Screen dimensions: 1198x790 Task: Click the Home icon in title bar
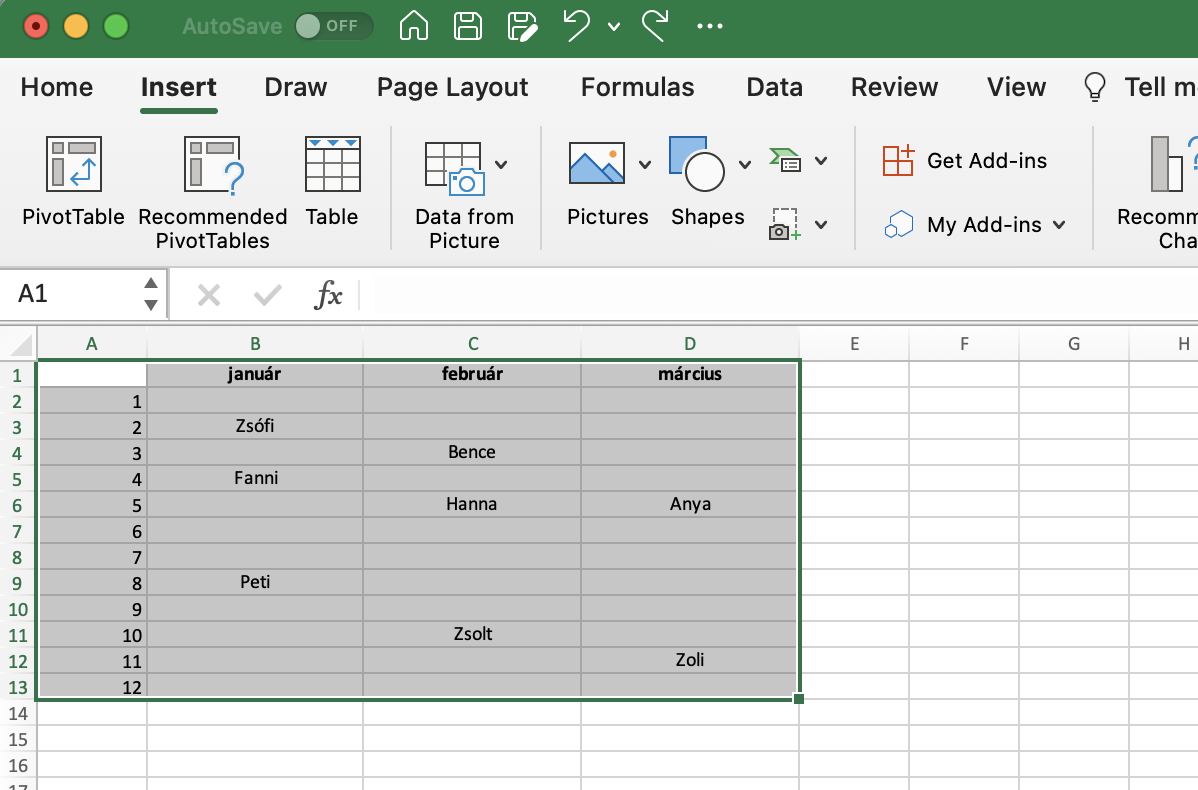(x=414, y=26)
